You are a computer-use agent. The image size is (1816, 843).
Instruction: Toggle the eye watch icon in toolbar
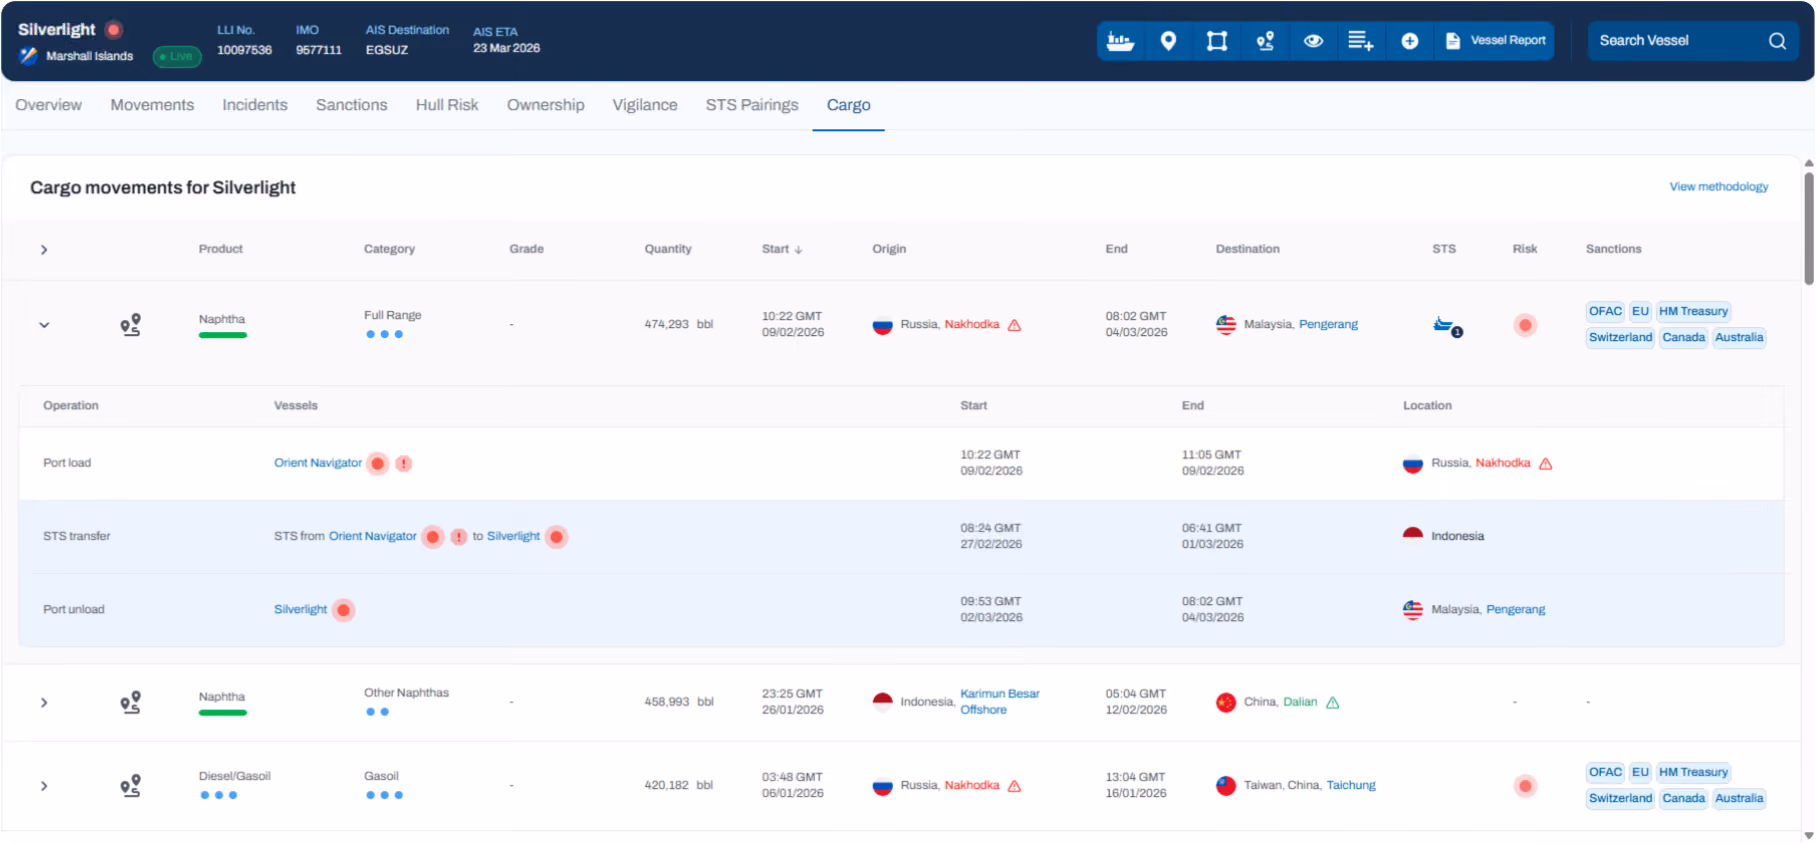[1313, 41]
